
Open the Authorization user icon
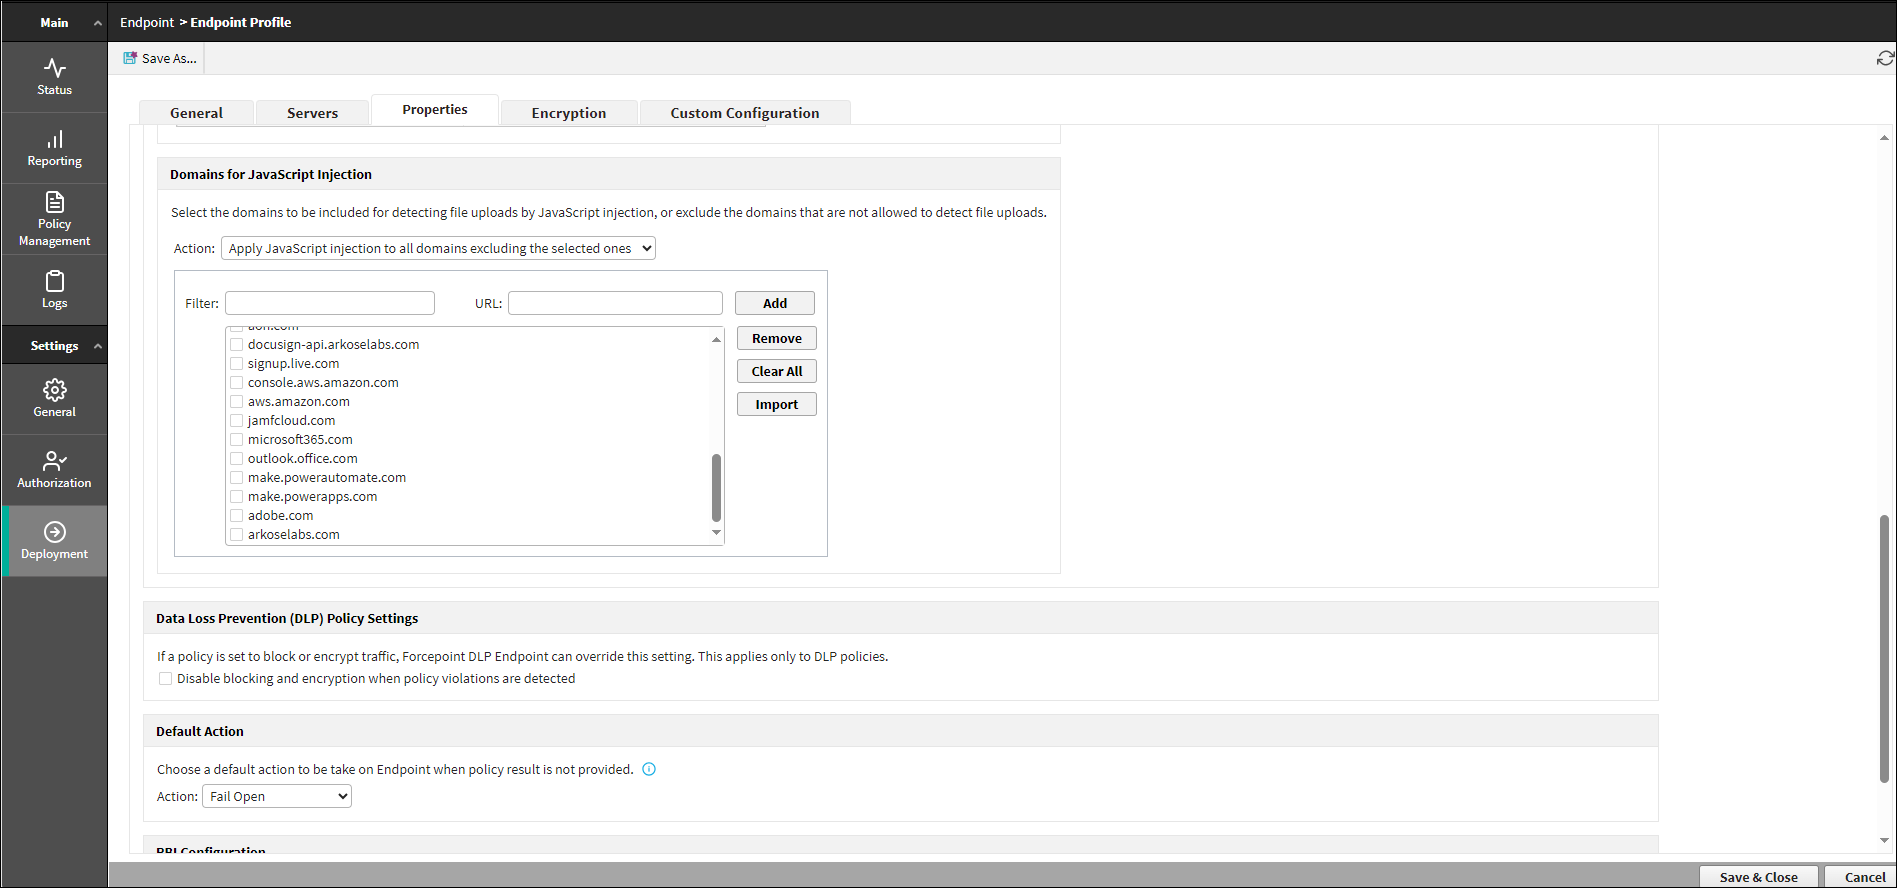click(54, 461)
